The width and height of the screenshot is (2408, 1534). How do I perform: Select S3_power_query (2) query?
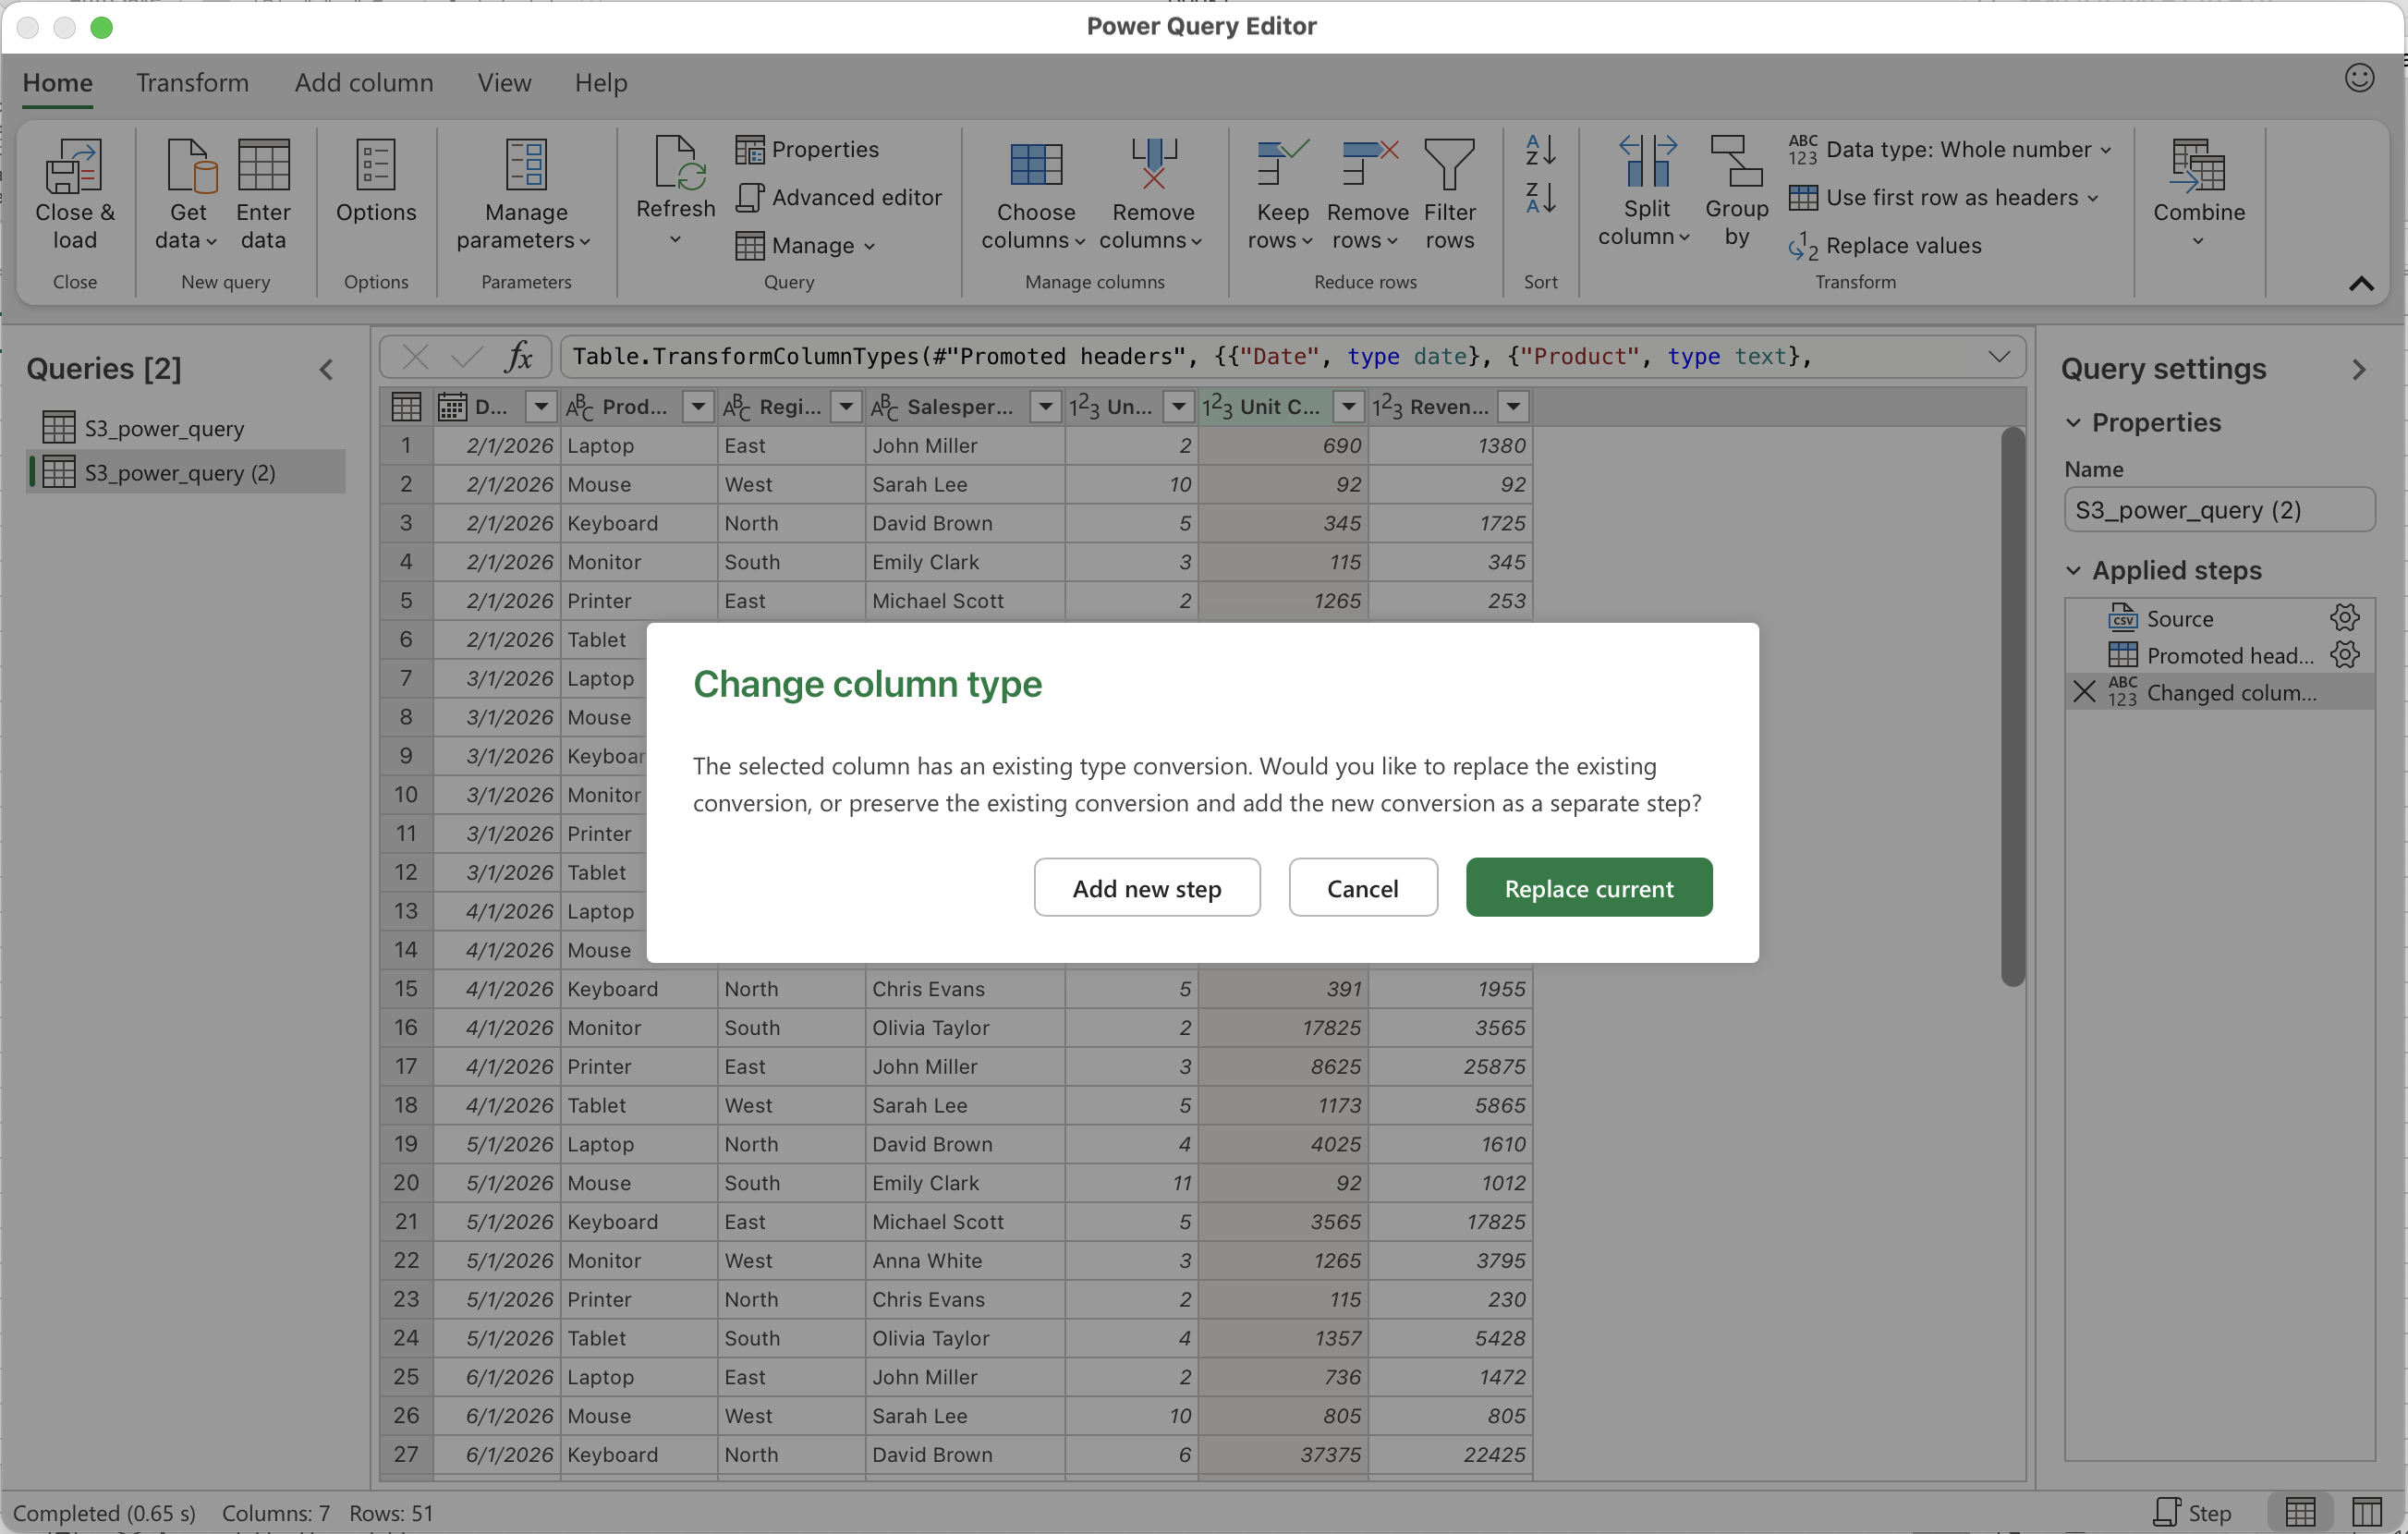(186, 472)
